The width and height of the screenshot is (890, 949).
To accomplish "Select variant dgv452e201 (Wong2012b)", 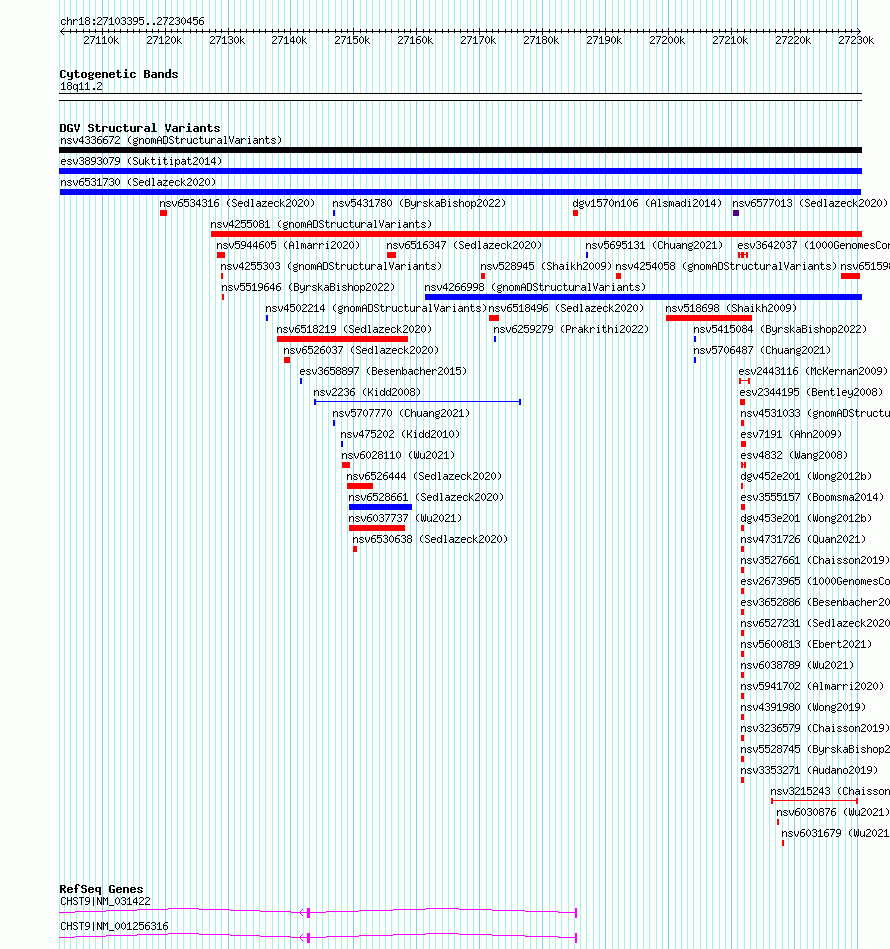I will click(x=807, y=476).
